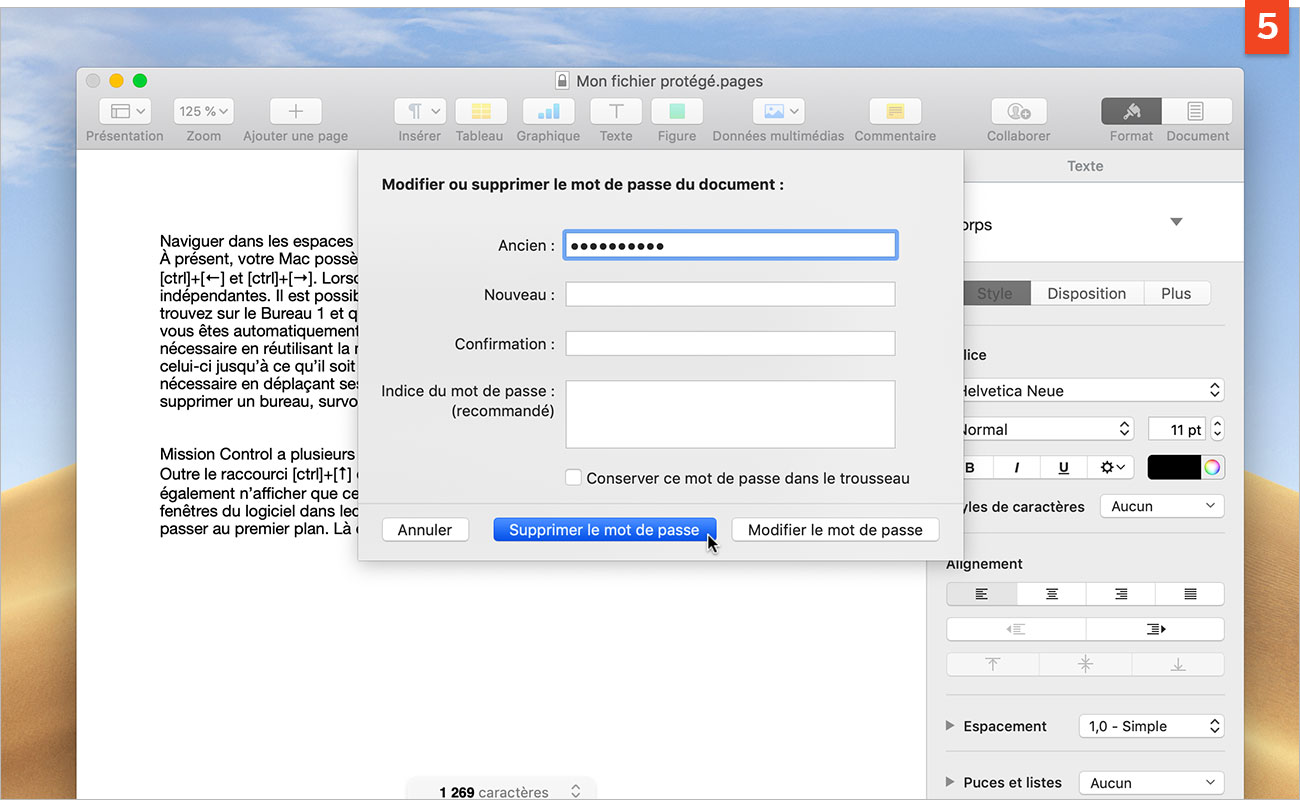Click the Indice du mot de passe box
Image resolution: width=1300 pixels, height=800 pixels.
730,414
